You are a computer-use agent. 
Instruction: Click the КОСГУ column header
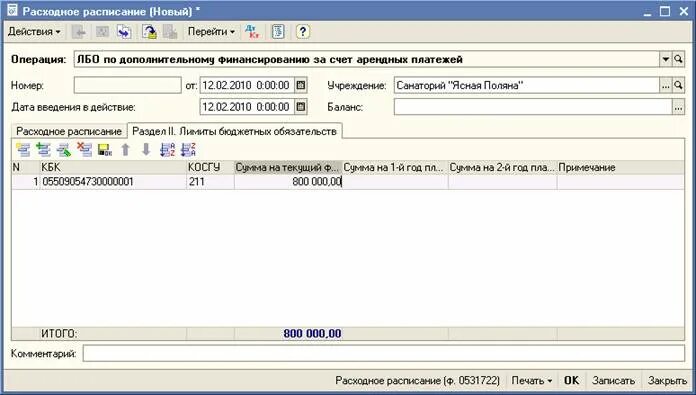point(210,167)
